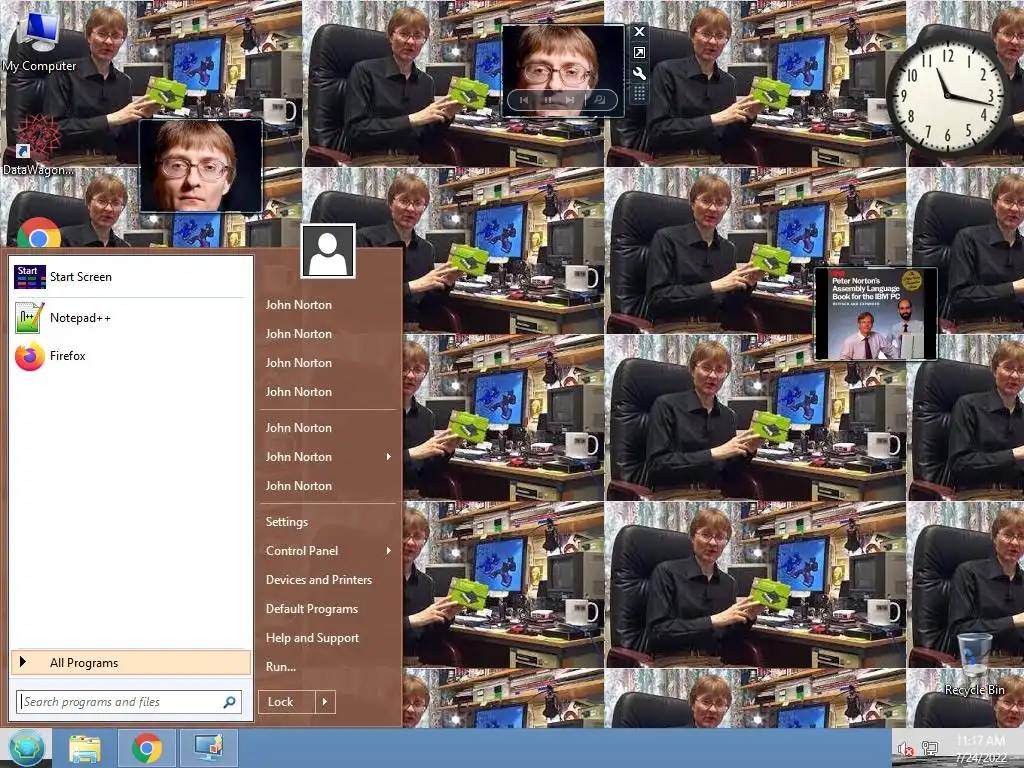Click the taskbar clock showing 11:17 AM
Viewport: 1024px width, 768px height.
click(981, 748)
